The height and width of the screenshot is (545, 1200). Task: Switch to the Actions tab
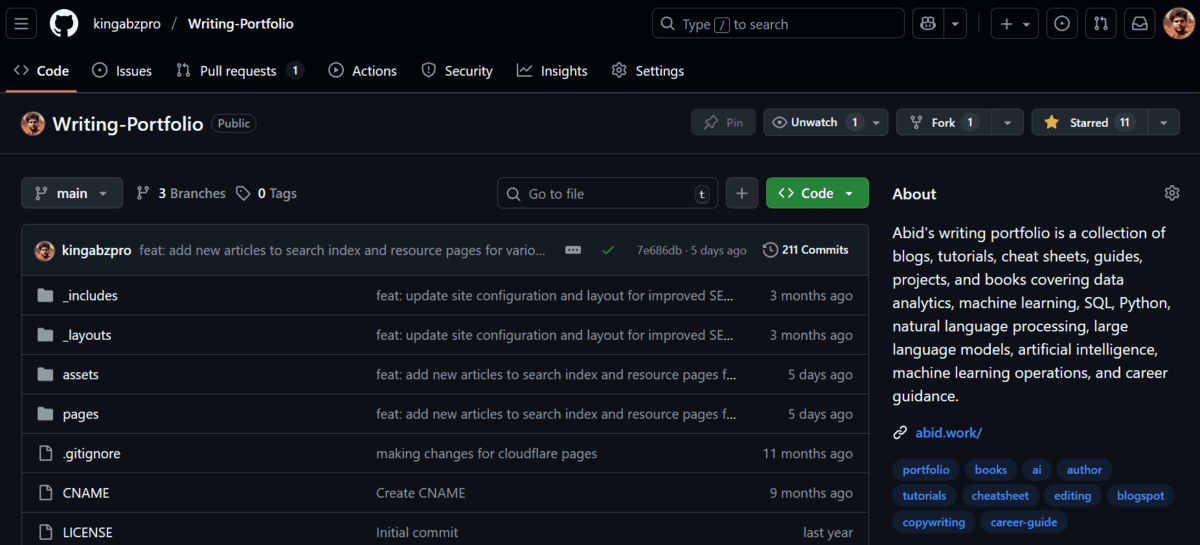363,71
